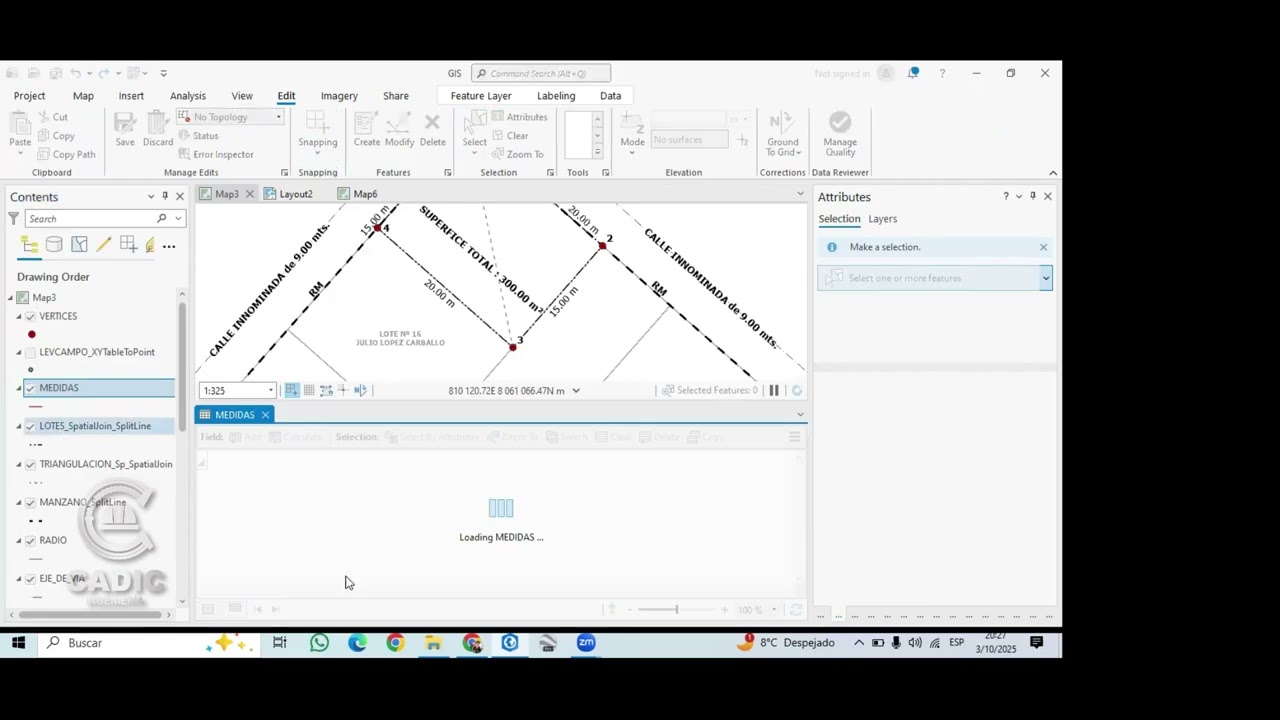Toggle TRIANGULACION_Sp_SpatialJoin layer visibility

[30, 464]
